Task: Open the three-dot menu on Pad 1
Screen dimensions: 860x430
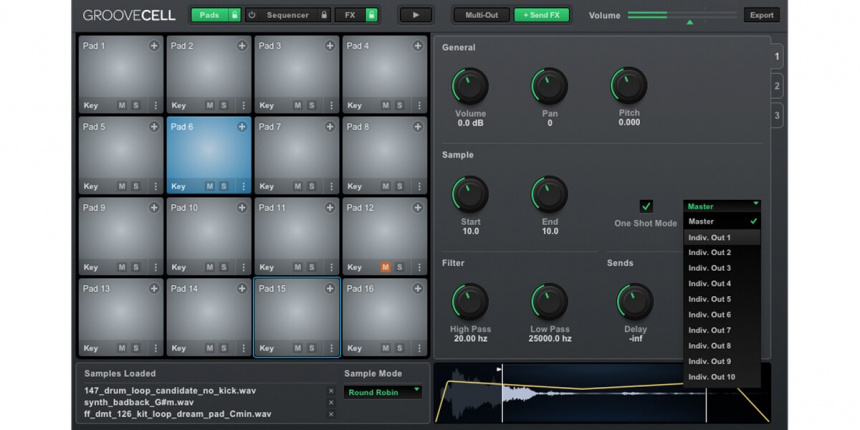Action: click(156, 105)
